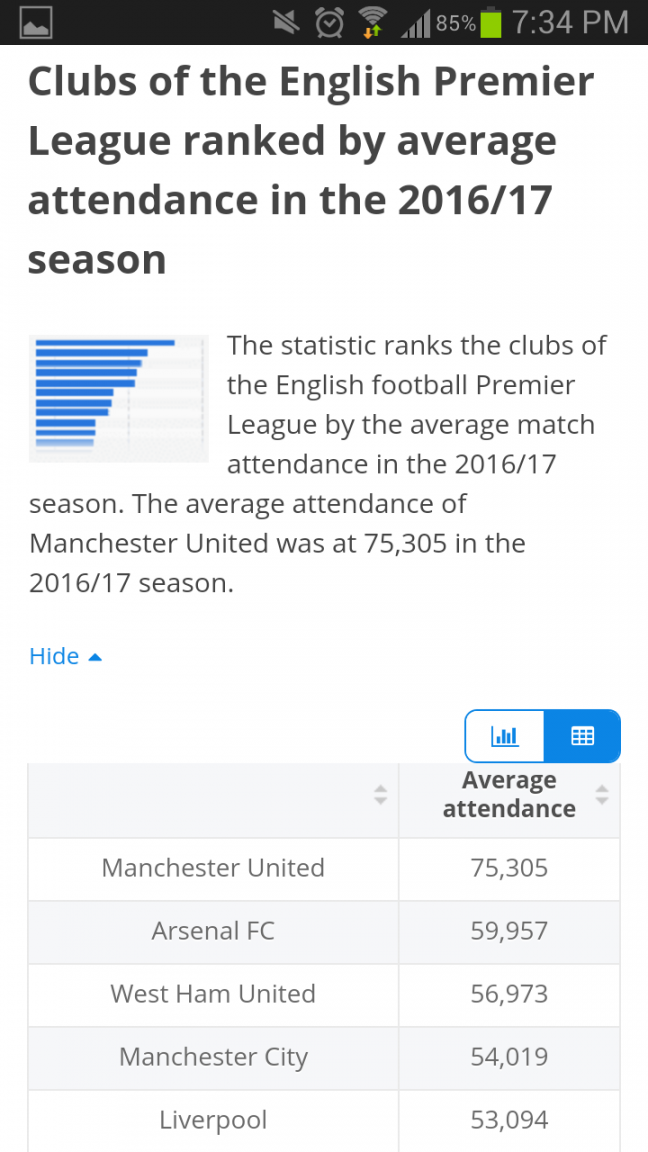Tap the 7:34 PM clock

click(570, 23)
